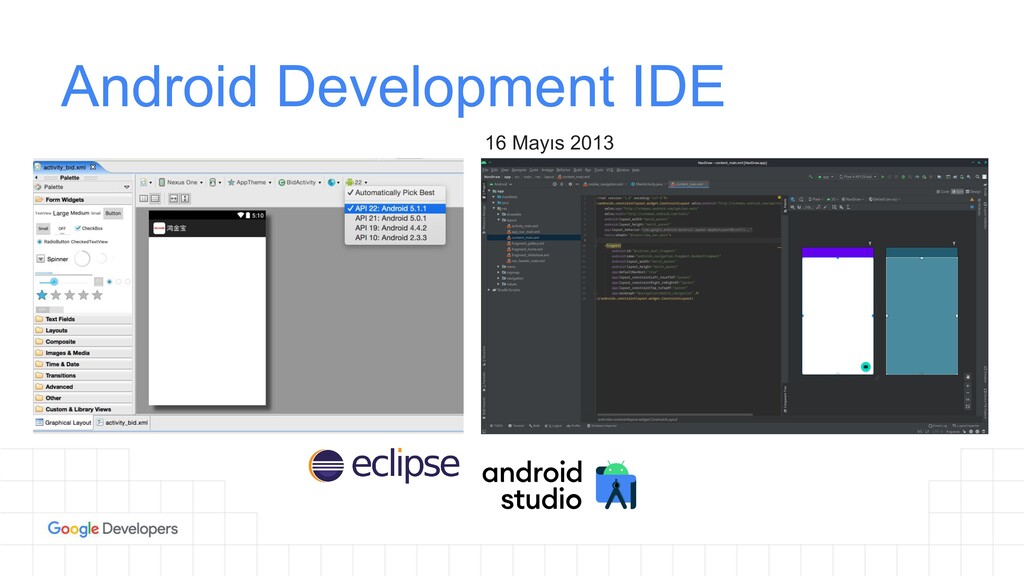
Task: Close the activity_bid.xml editor tab
Action: [93, 167]
